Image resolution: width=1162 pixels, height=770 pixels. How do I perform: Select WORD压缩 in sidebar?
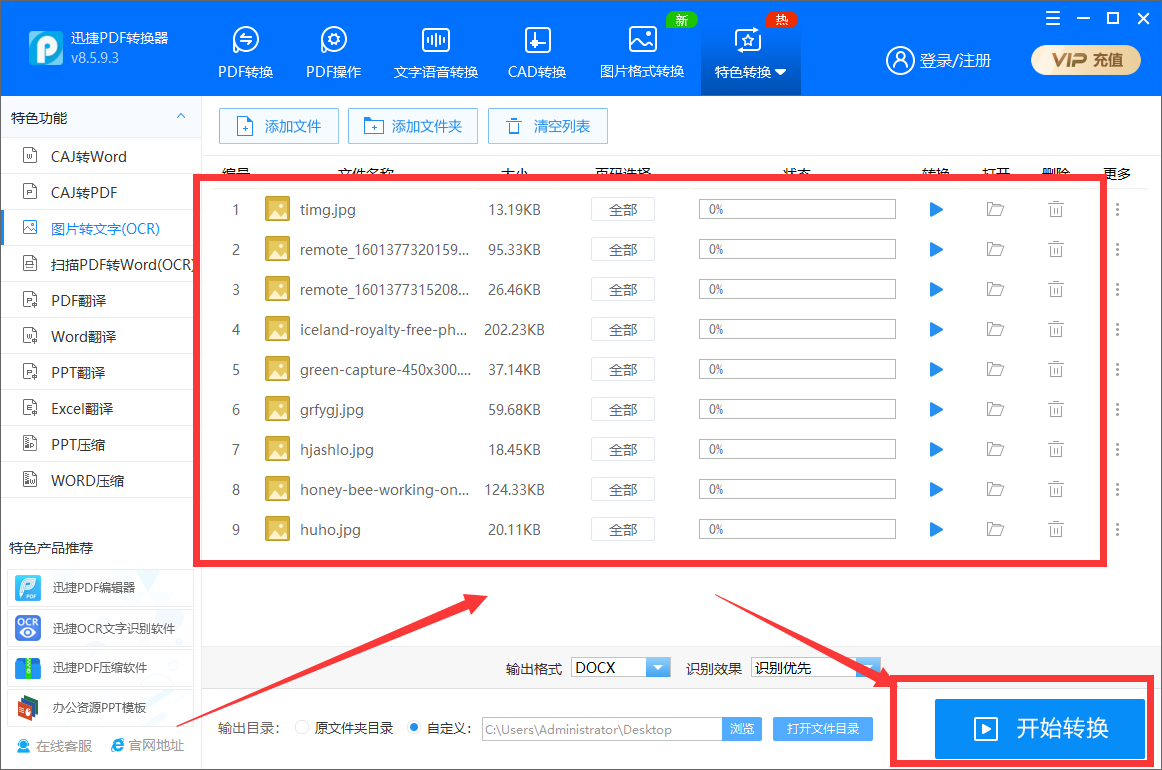coord(101,480)
